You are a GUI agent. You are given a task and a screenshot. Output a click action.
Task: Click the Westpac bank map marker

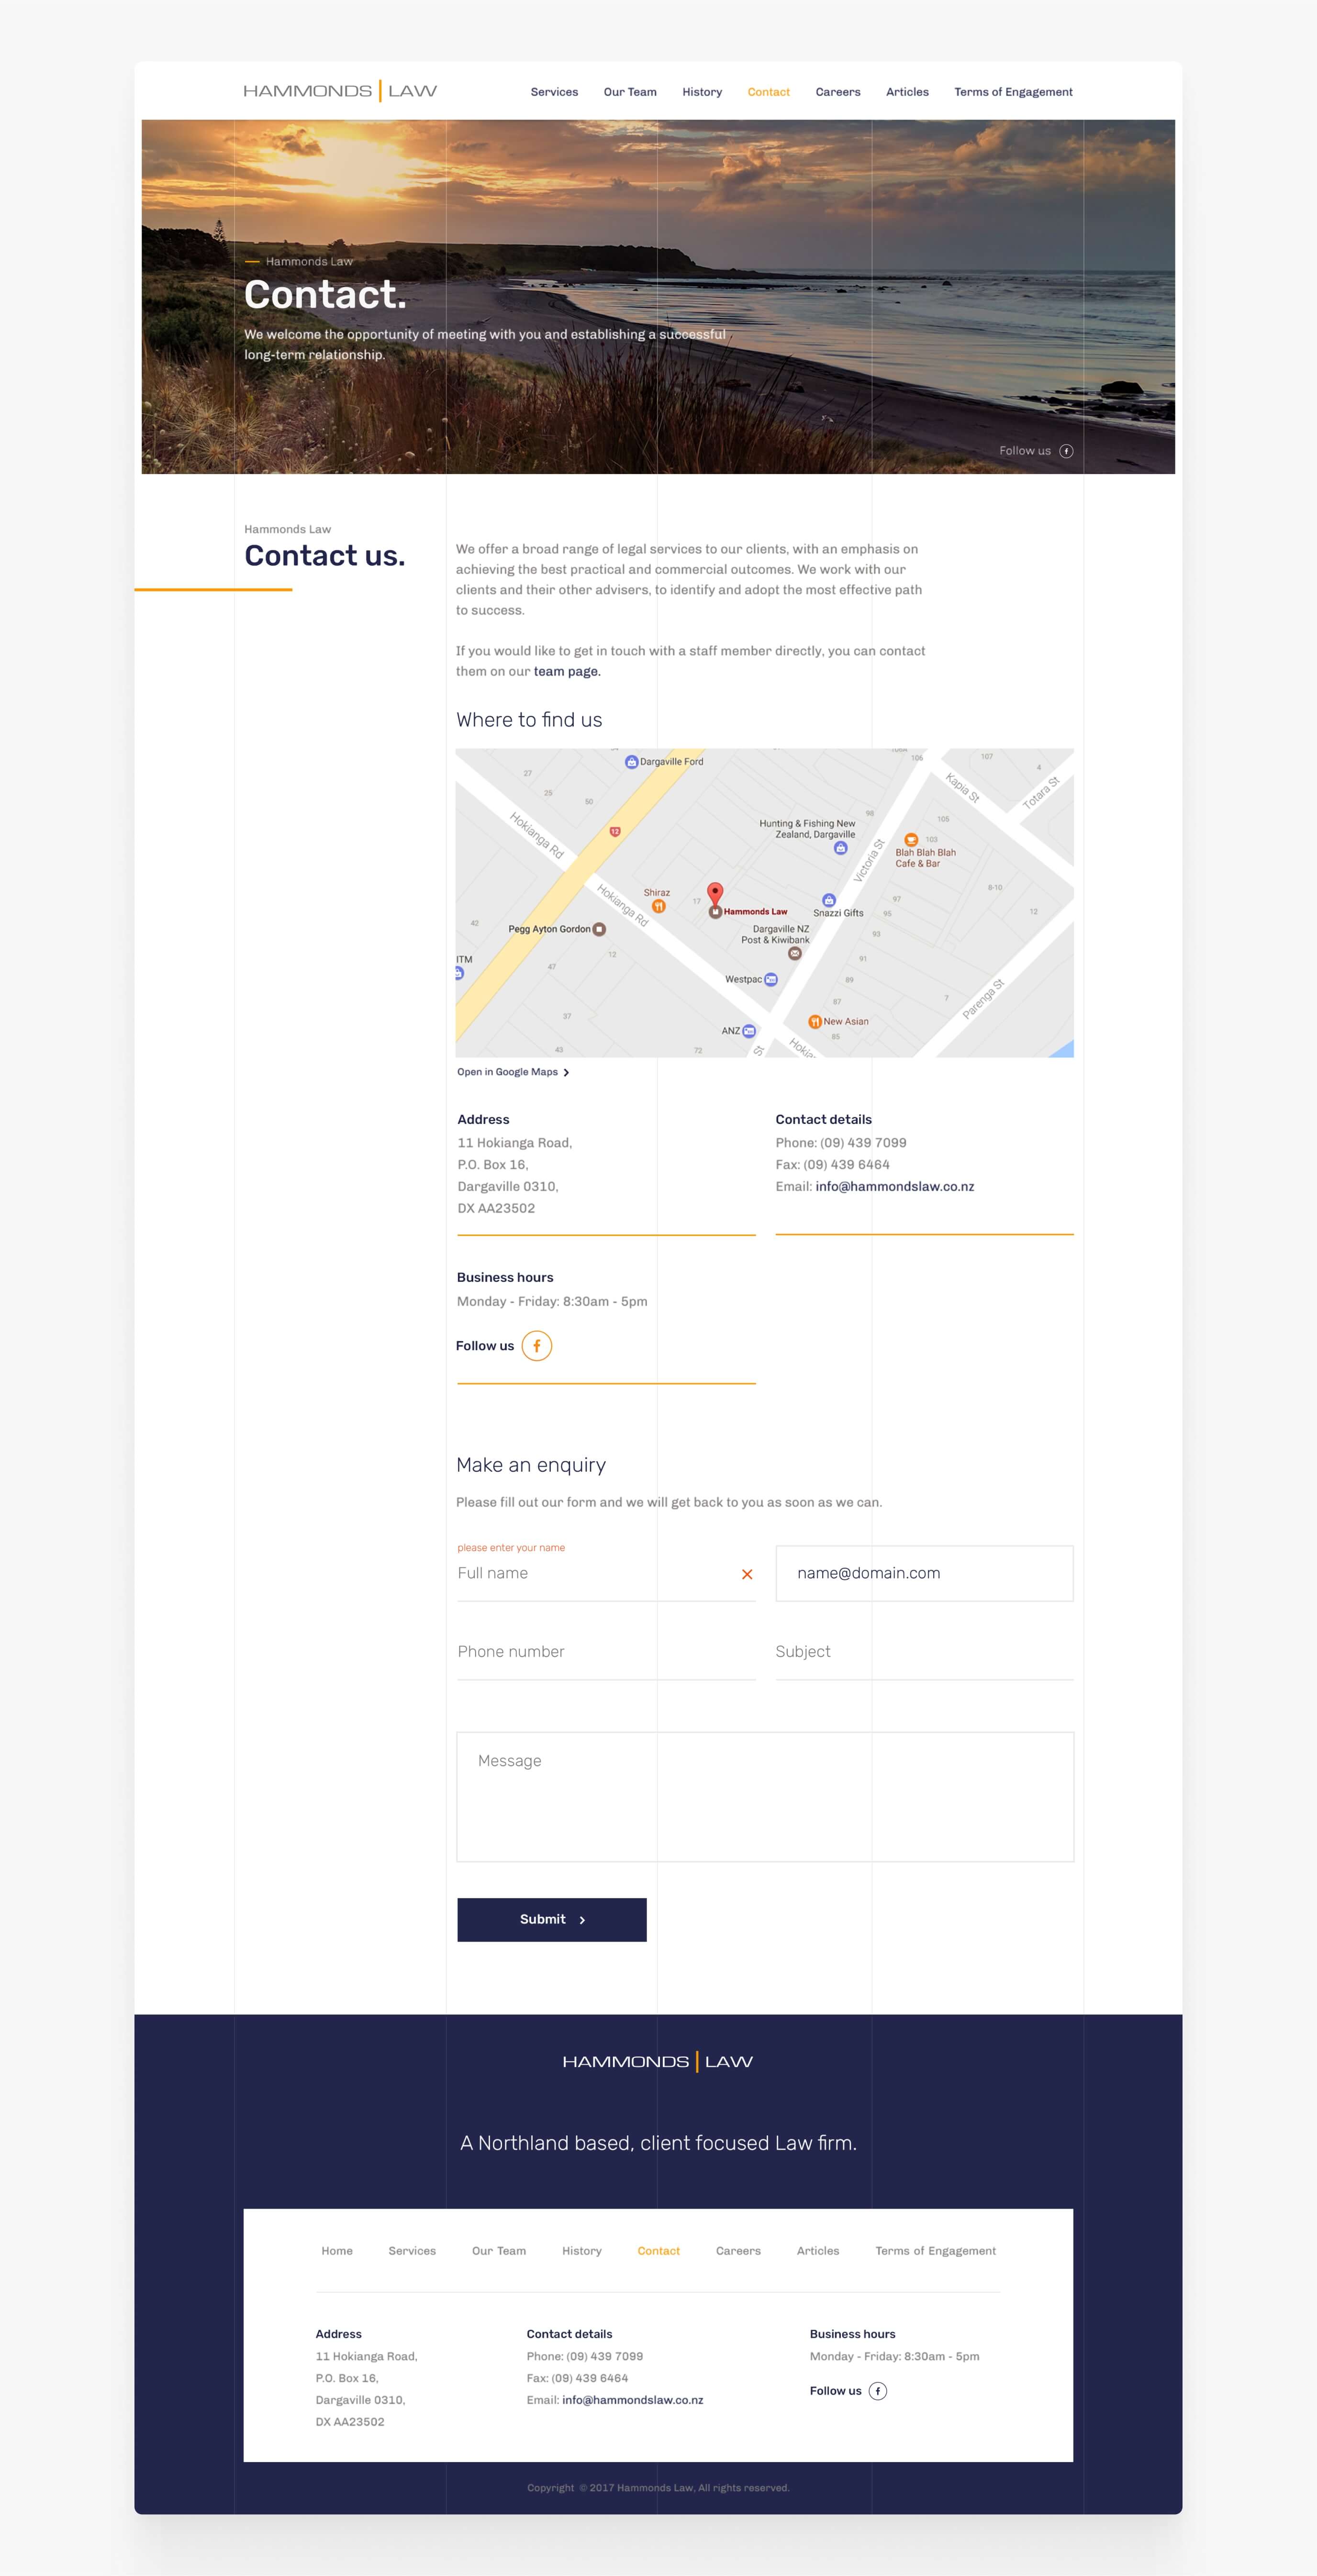(x=771, y=980)
